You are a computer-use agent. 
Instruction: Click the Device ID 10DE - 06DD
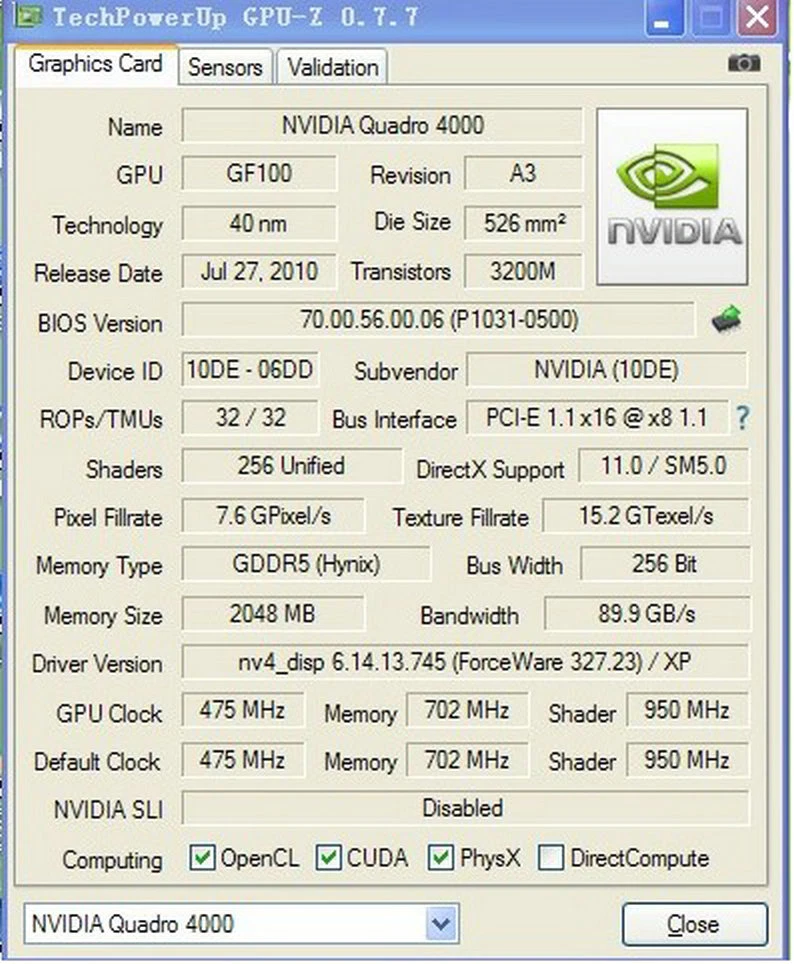(250, 369)
